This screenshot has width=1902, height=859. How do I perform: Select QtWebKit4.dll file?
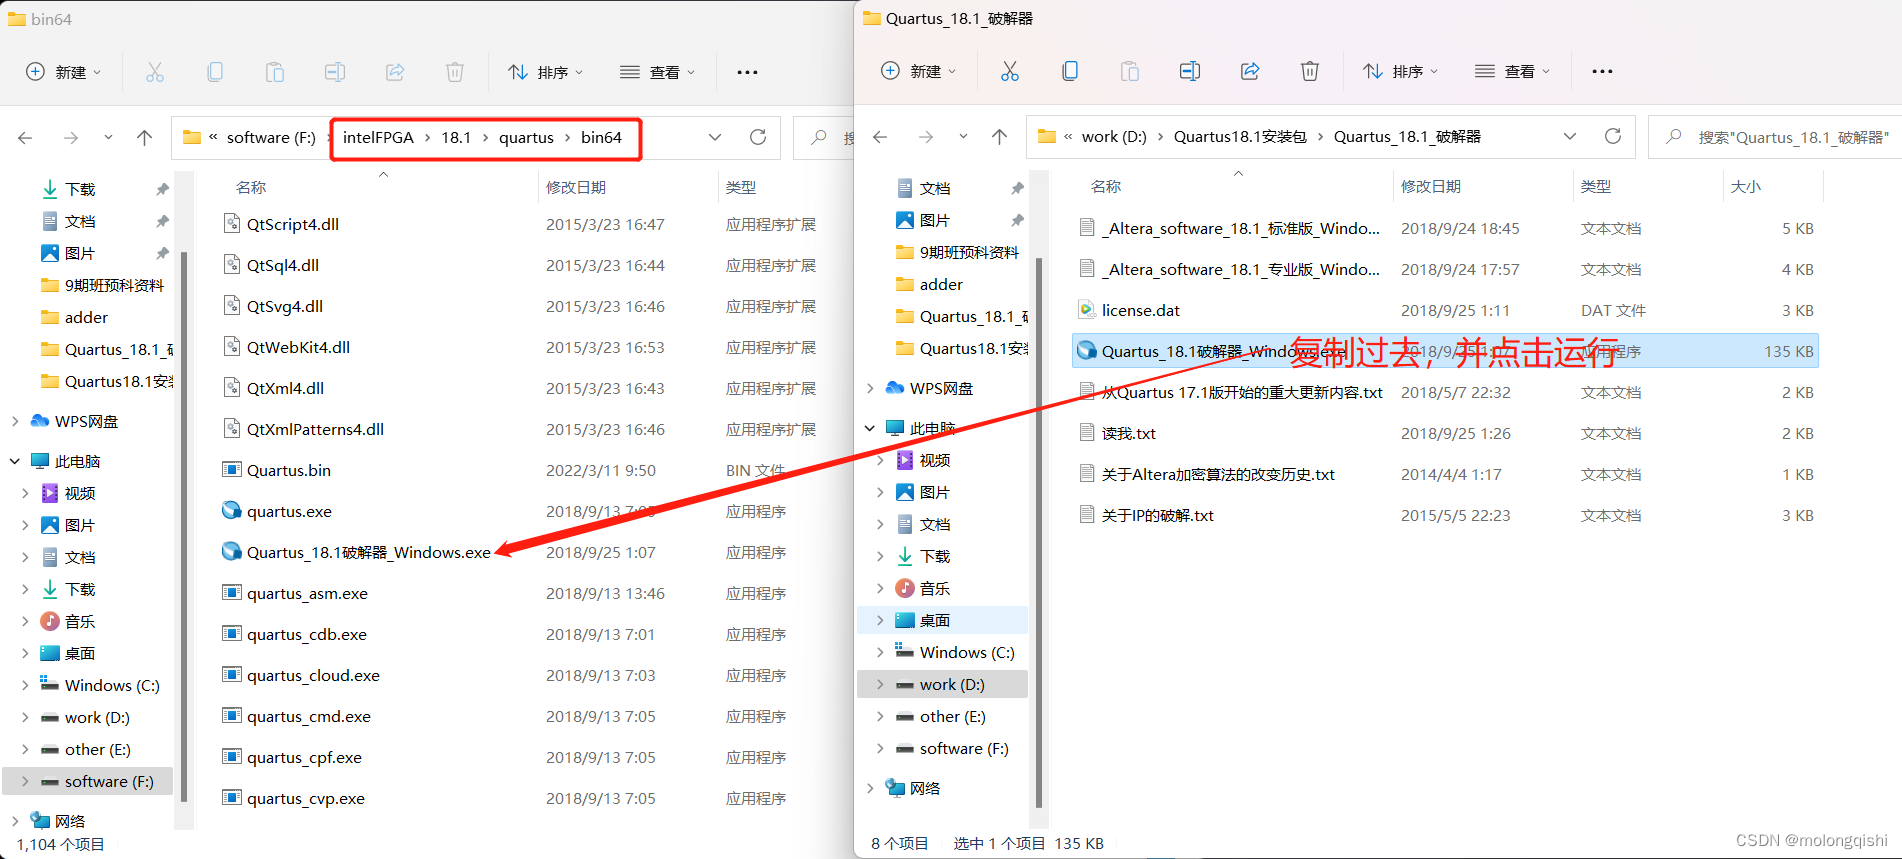pos(298,347)
